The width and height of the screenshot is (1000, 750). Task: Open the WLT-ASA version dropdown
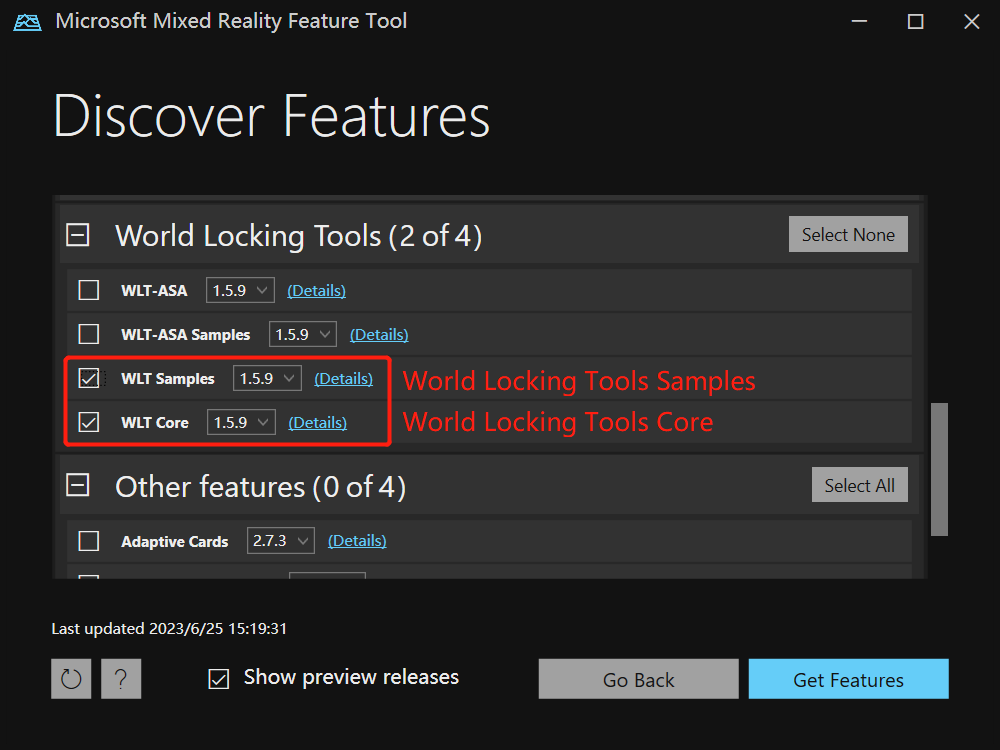click(239, 289)
